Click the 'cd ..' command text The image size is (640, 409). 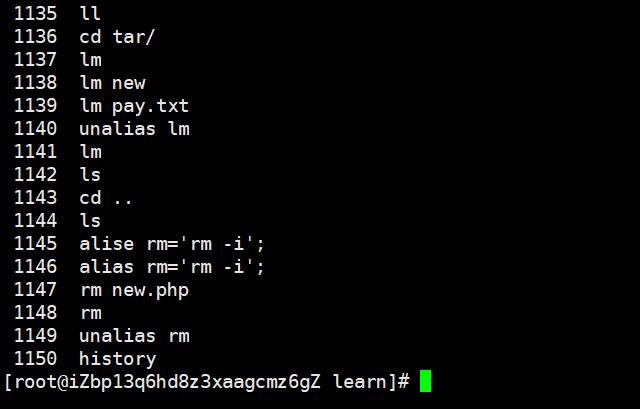(x=106, y=198)
